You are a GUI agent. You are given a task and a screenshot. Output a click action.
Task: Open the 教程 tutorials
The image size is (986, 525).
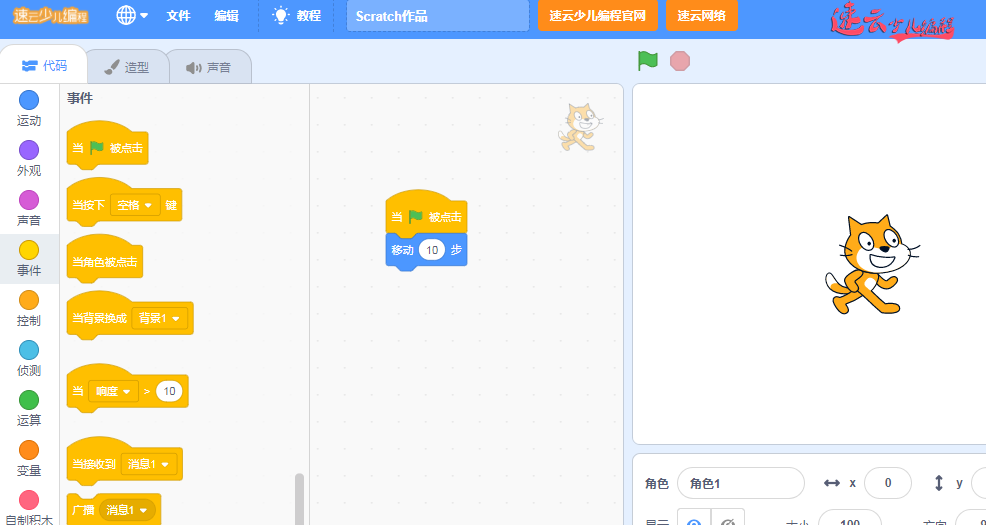tap(296, 16)
